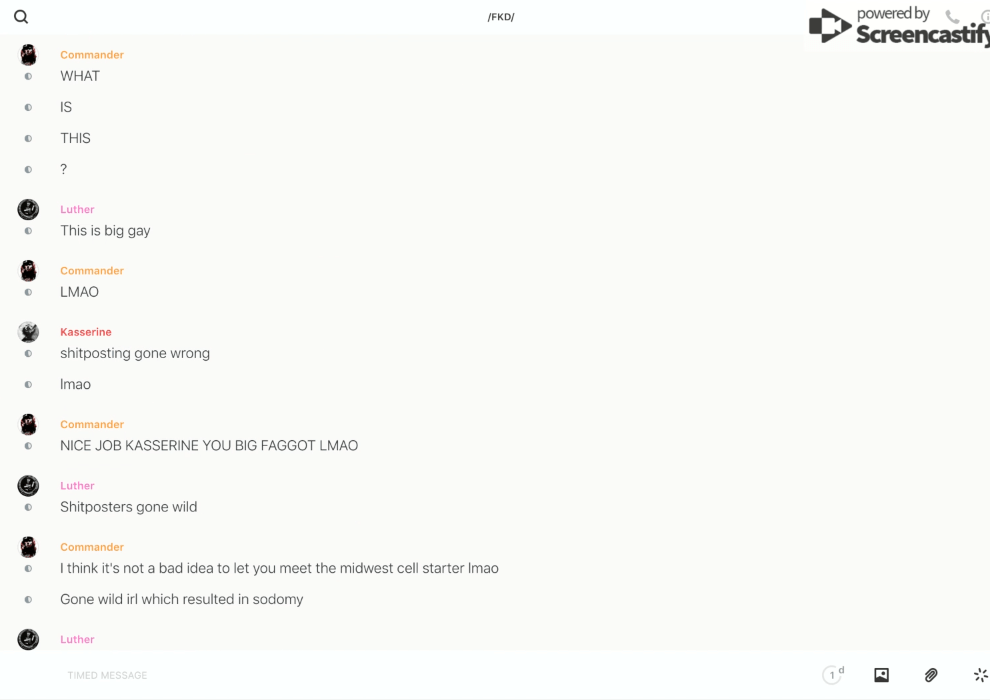Click the Commander name above LMAO
Screen dimensions: 990x700
[x=92, y=271]
